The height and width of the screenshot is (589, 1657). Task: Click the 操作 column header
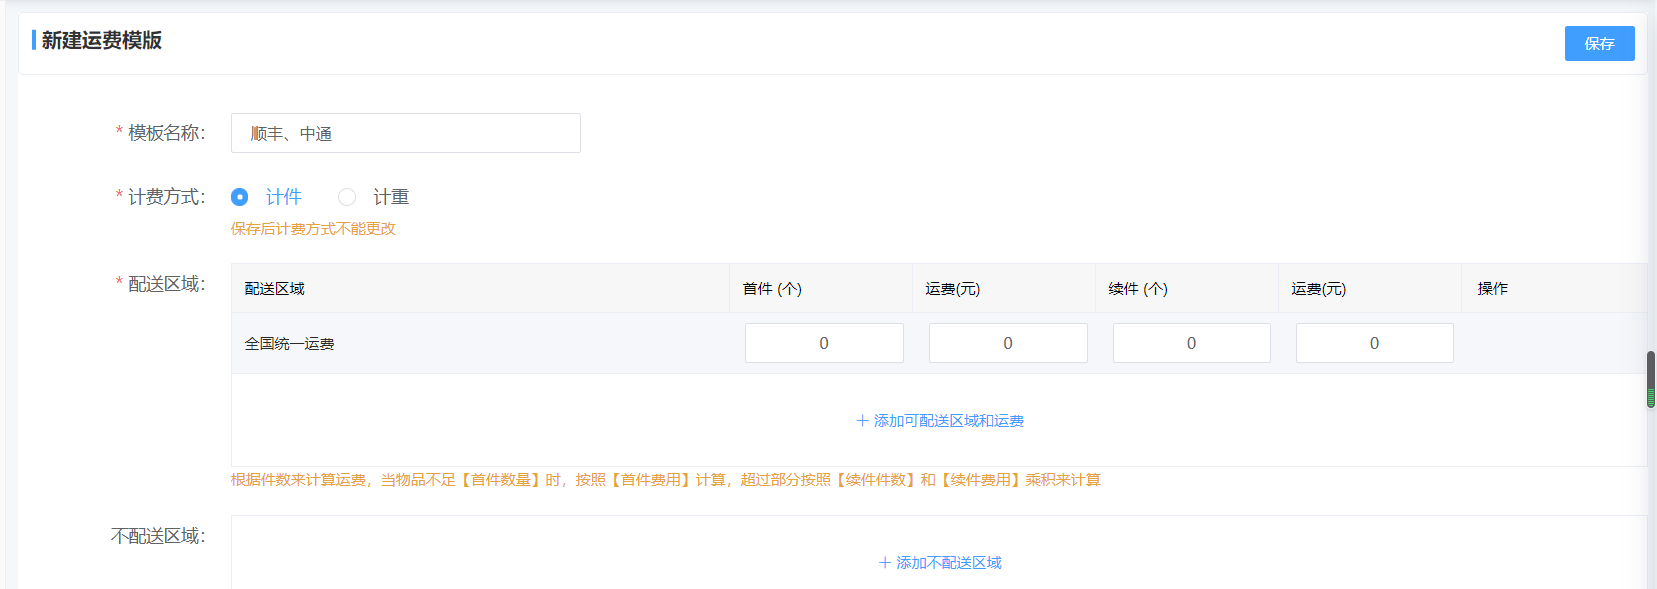pos(1492,289)
